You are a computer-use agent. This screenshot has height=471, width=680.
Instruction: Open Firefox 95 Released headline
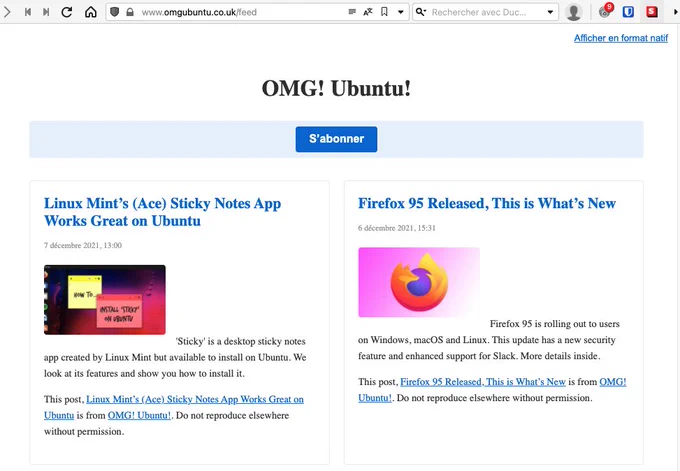(x=487, y=203)
